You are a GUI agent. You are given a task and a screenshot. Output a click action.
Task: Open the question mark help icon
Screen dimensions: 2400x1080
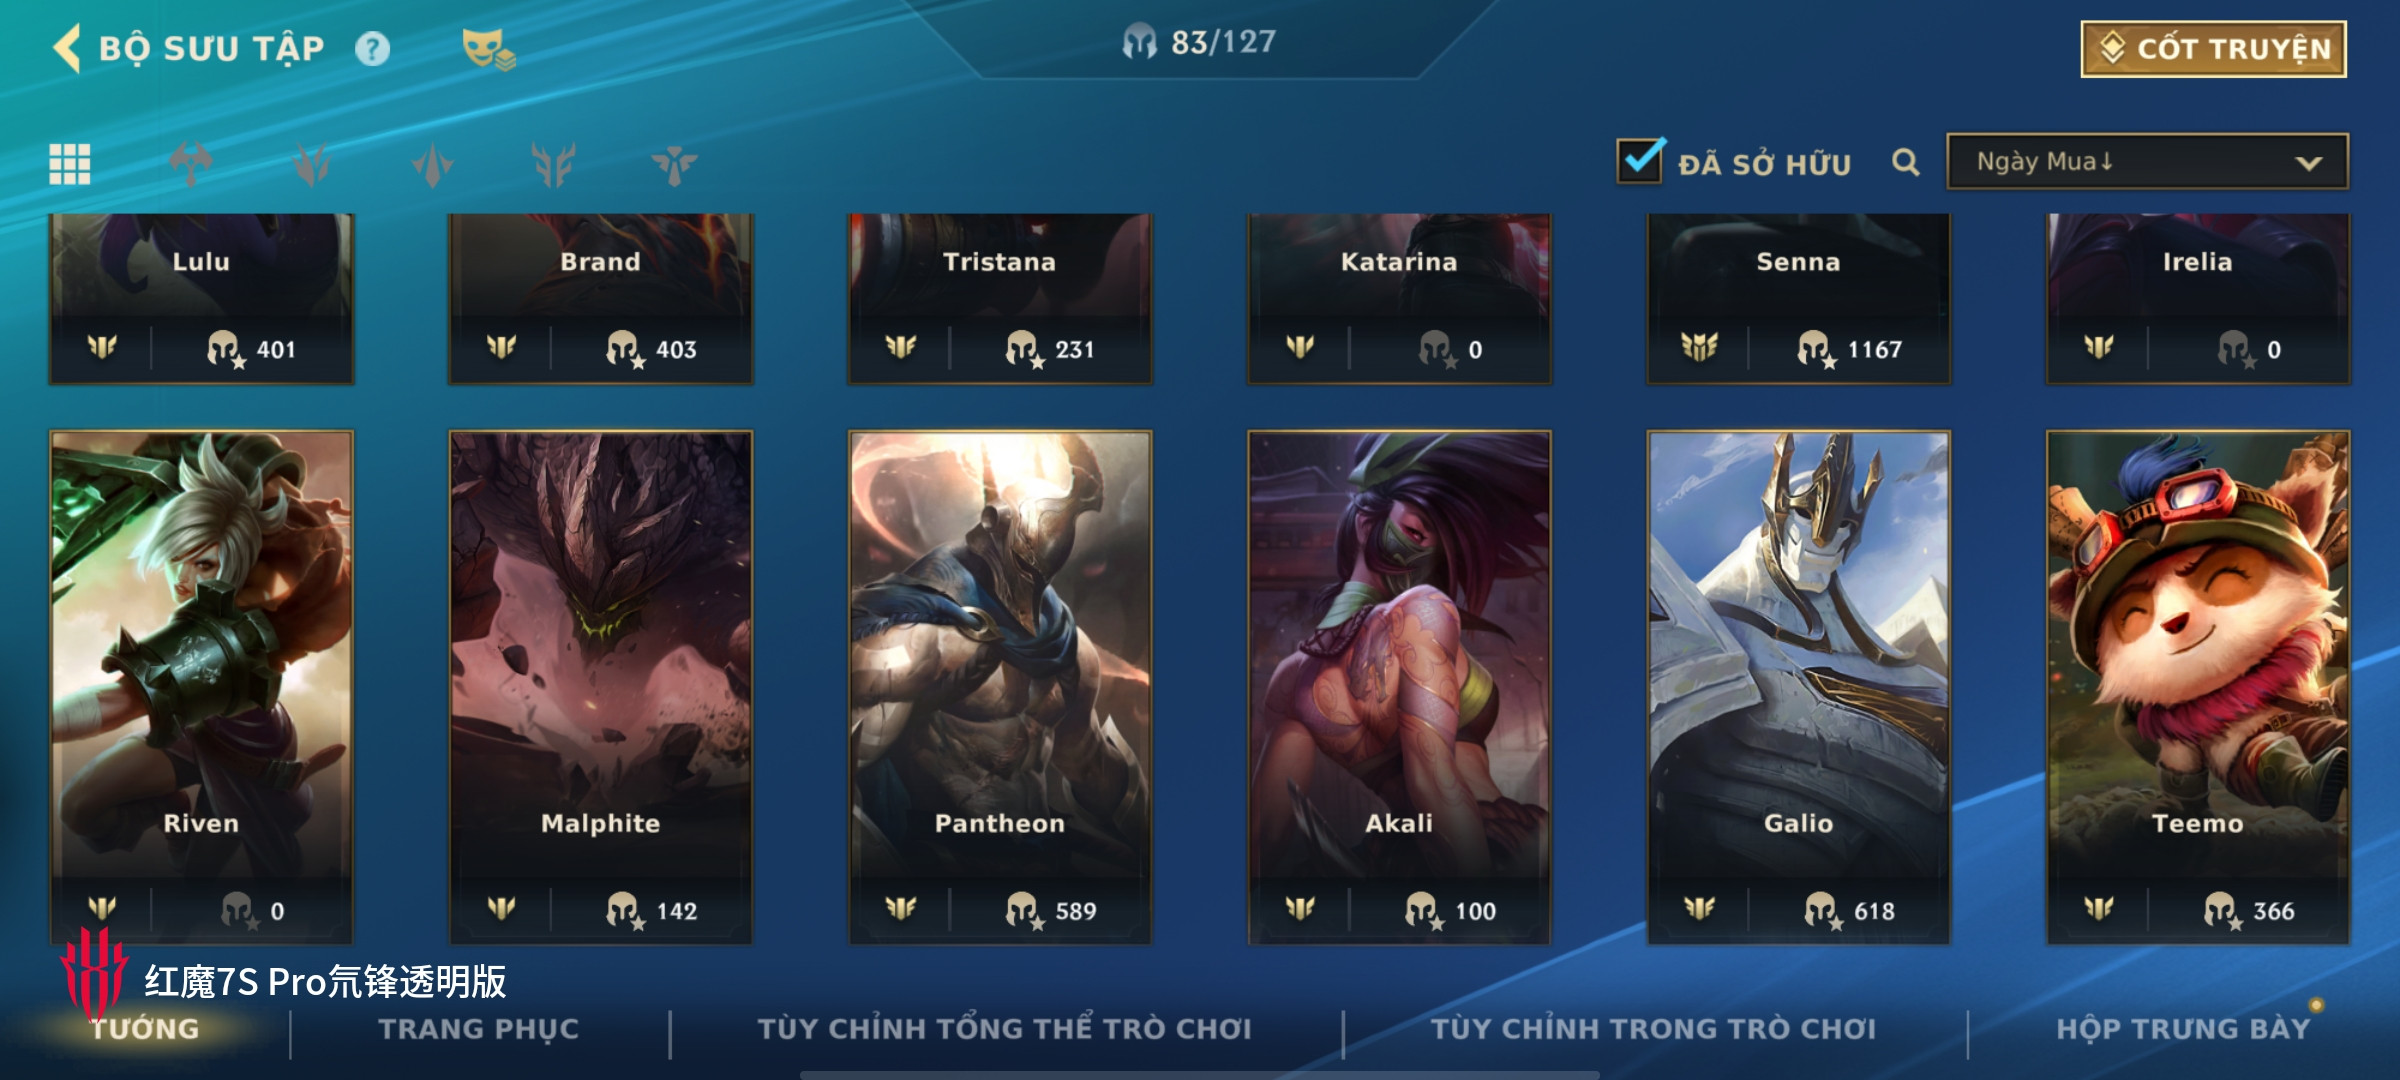tap(373, 49)
